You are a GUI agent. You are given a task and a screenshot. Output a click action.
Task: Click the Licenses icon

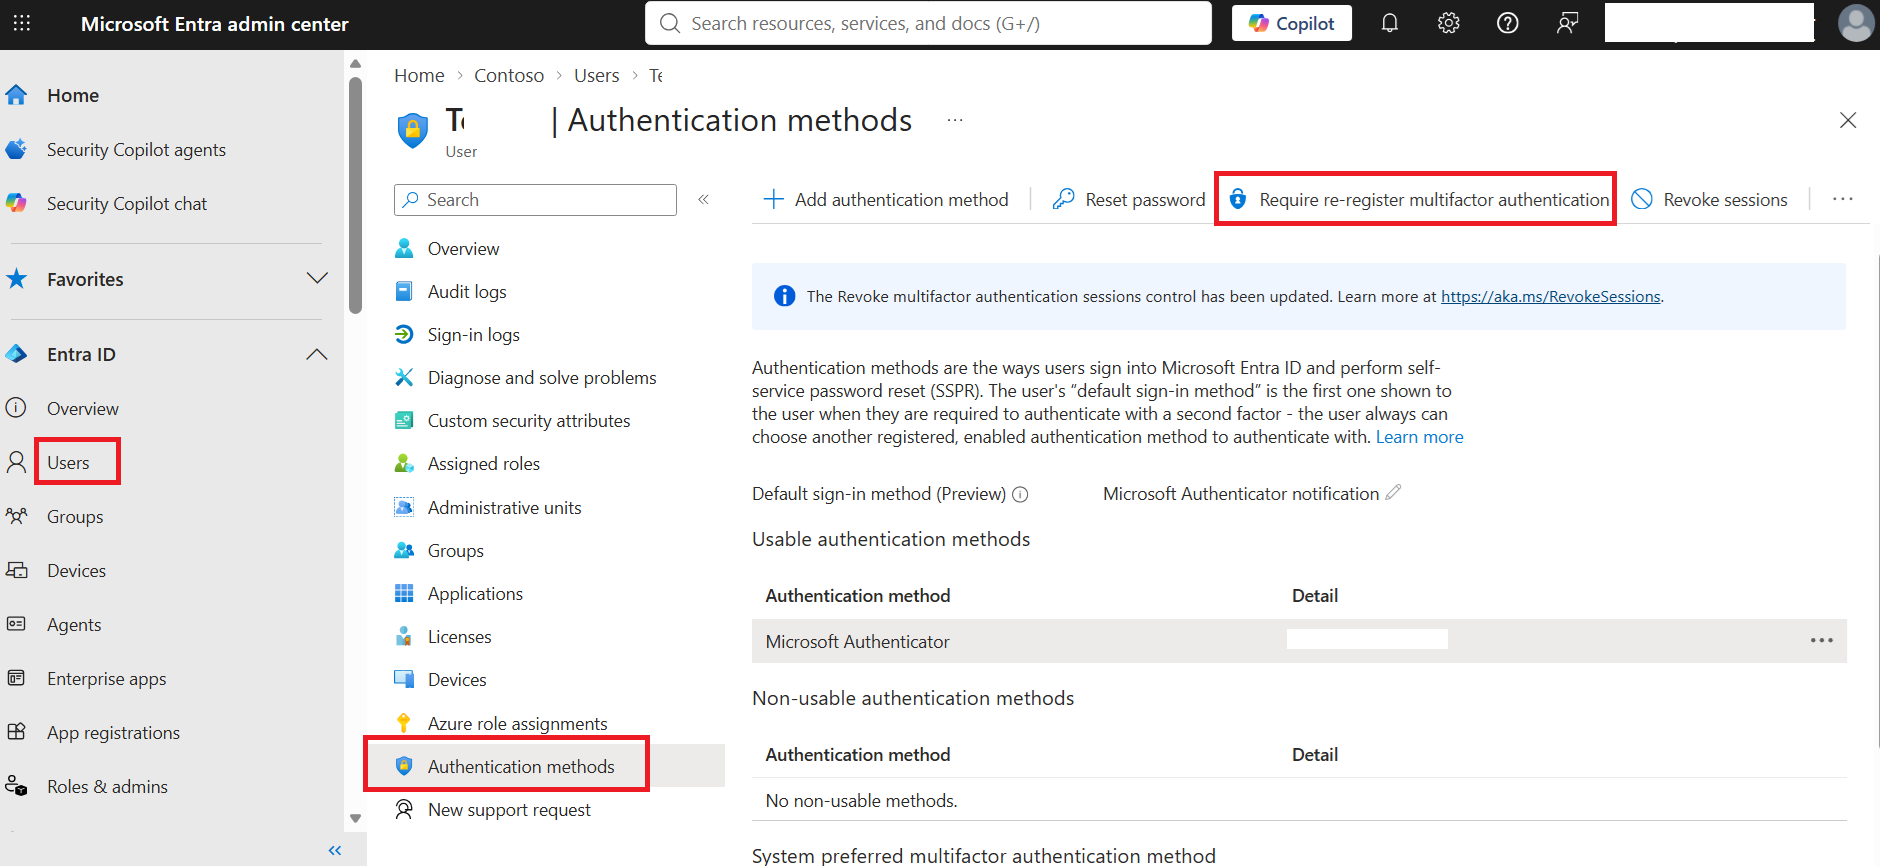click(404, 636)
